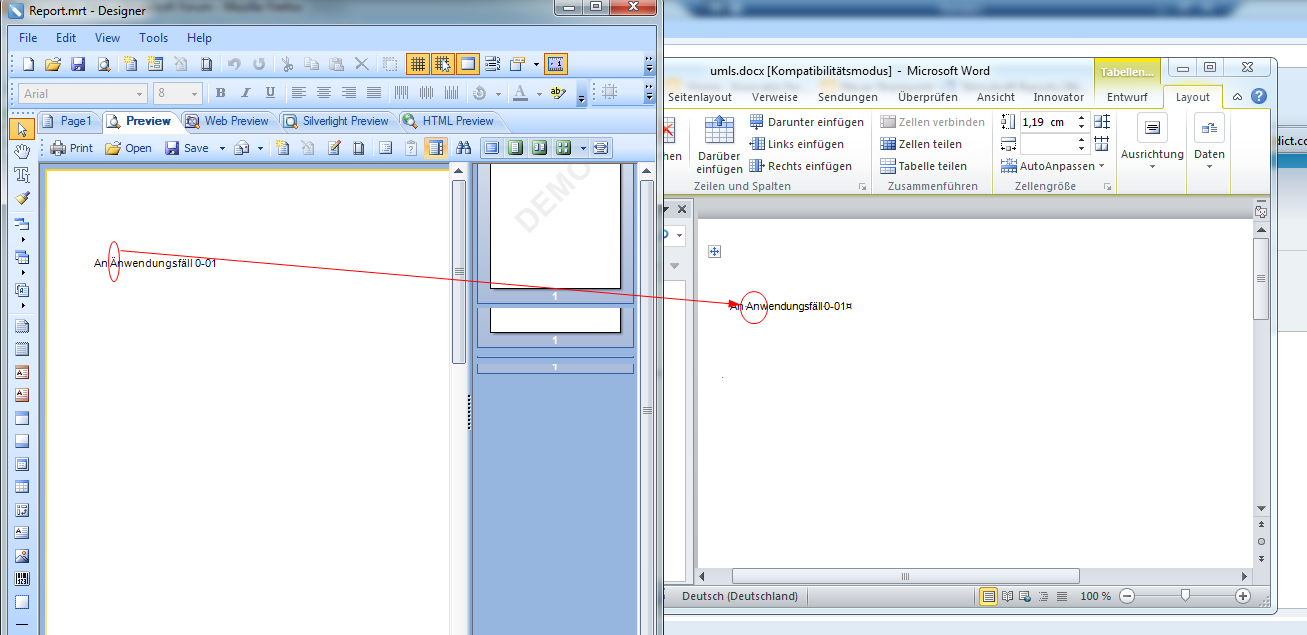Expand the Send Email dropdown arrow in preview
This screenshot has width=1307, height=635.
(x=260, y=148)
